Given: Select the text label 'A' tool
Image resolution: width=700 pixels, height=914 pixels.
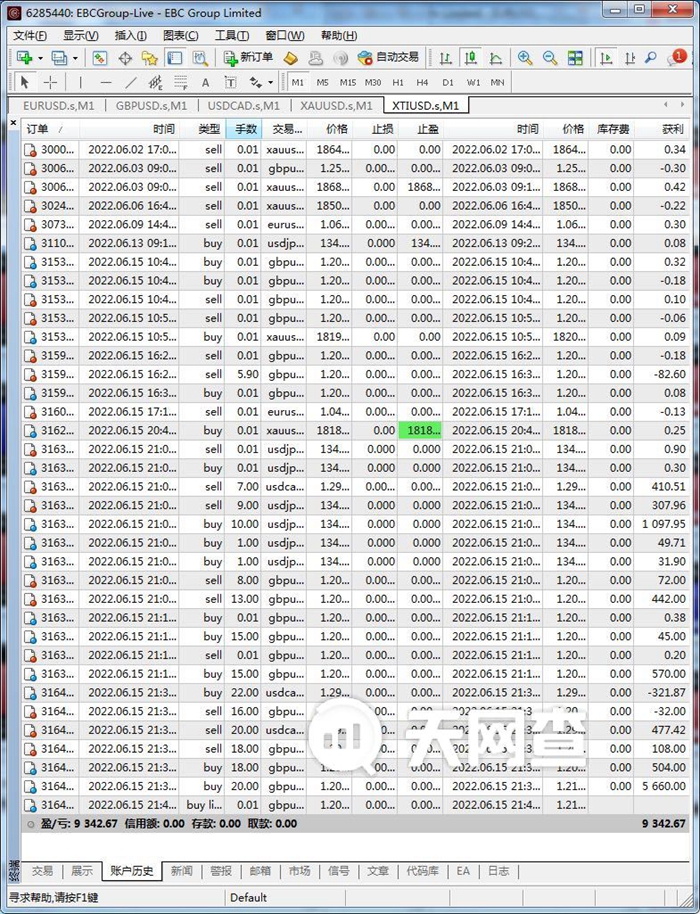Looking at the screenshot, I should (x=205, y=82).
